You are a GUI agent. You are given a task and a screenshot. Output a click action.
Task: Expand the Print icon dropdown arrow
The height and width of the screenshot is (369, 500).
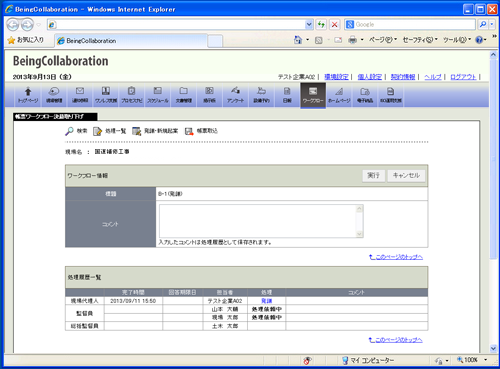362,40
